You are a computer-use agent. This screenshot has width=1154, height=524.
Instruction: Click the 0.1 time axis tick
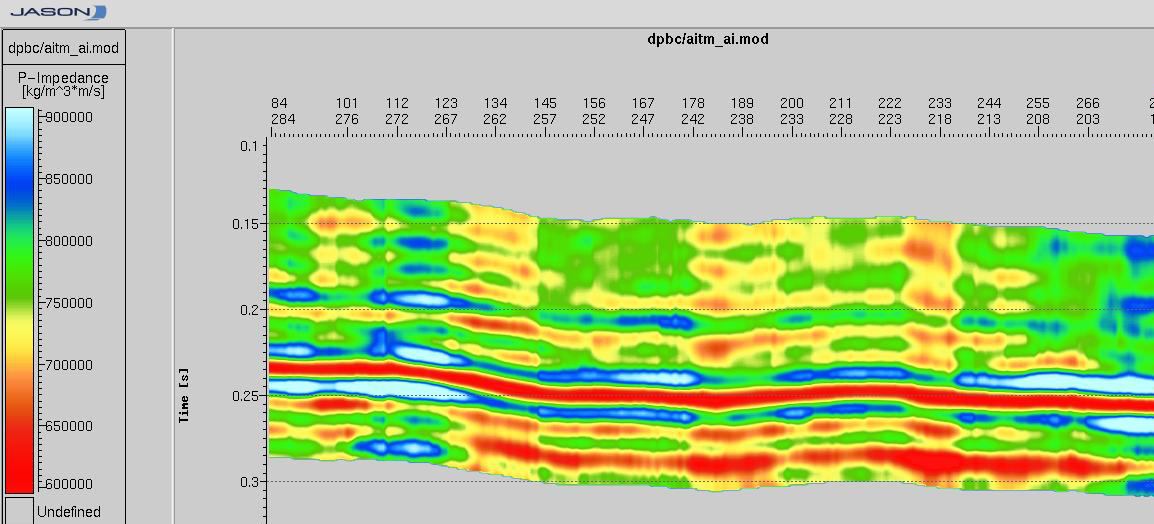pyautogui.click(x=248, y=146)
